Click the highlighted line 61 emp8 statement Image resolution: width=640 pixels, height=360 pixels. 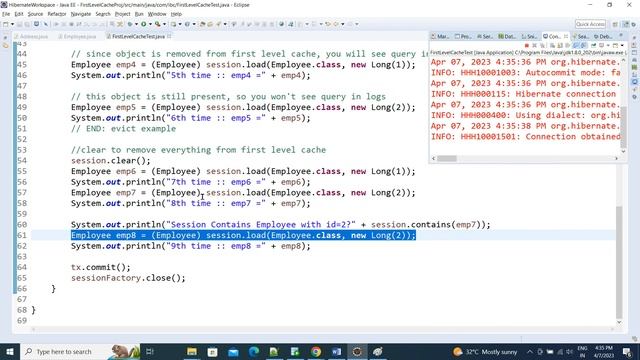pyautogui.click(x=243, y=235)
